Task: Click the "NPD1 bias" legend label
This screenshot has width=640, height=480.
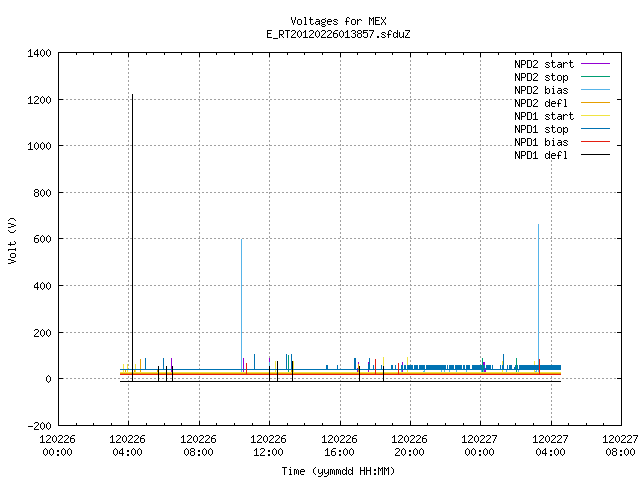Action: click(541, 142)
